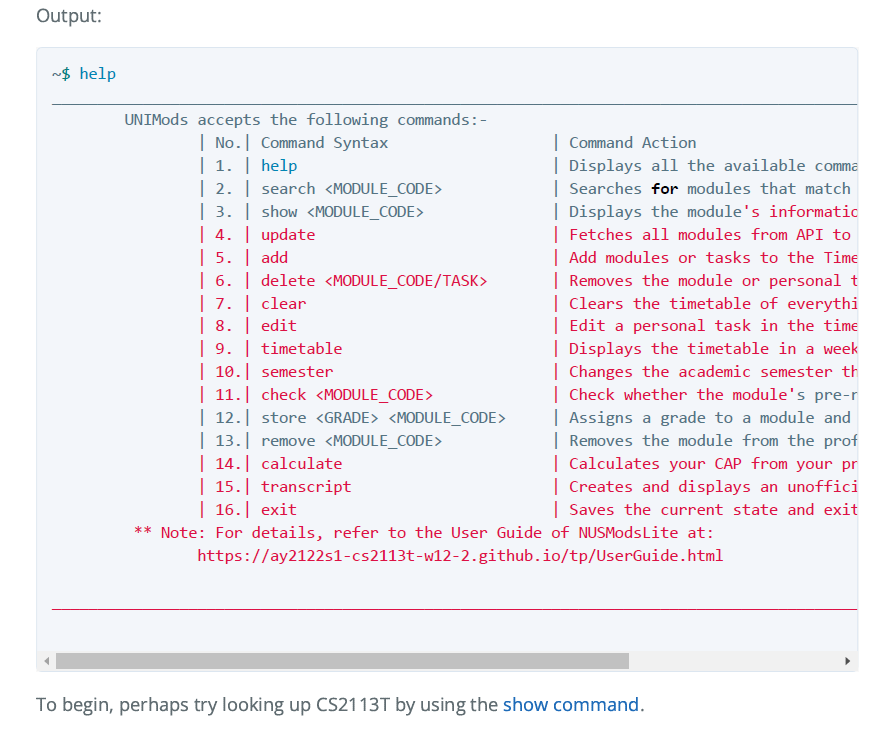This screenshot has height=735, width=887.
Task: Click the 'Command Action' header
Action: coord(632,143)
